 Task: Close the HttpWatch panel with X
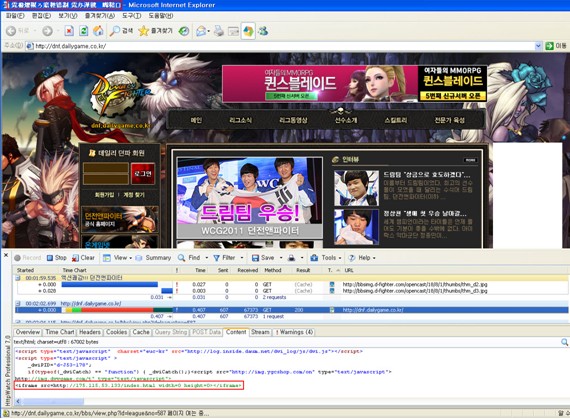(6, 255)
